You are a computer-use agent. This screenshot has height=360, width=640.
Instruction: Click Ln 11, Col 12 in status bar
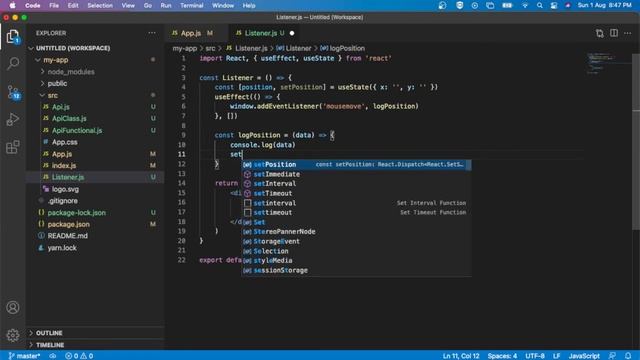pyautogui.click(x=461, y=356)
